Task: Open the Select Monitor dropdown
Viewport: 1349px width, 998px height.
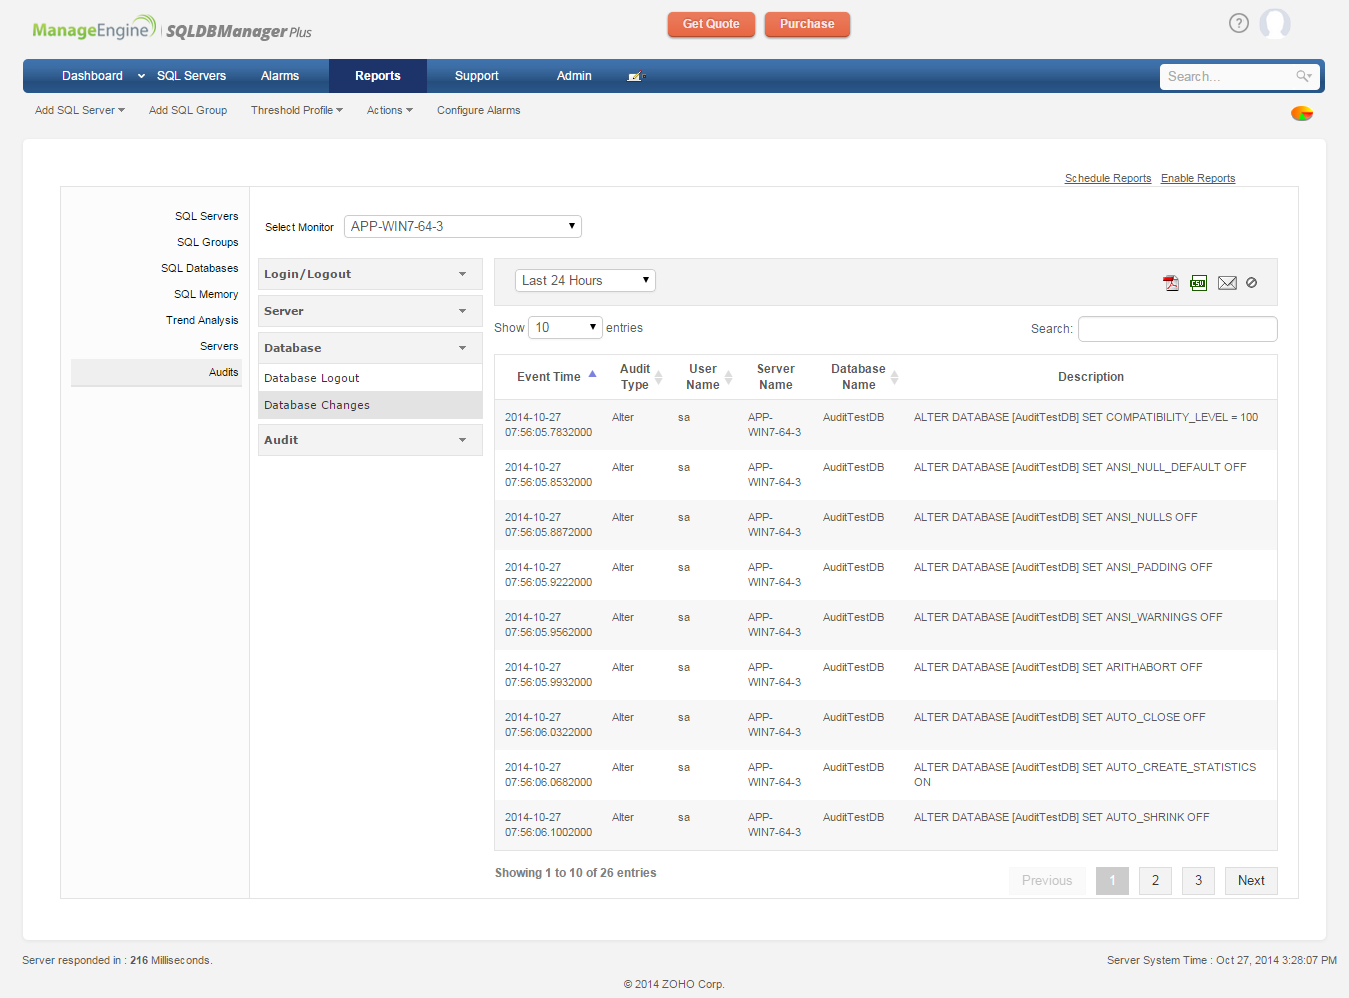Action: pos(463,227)
